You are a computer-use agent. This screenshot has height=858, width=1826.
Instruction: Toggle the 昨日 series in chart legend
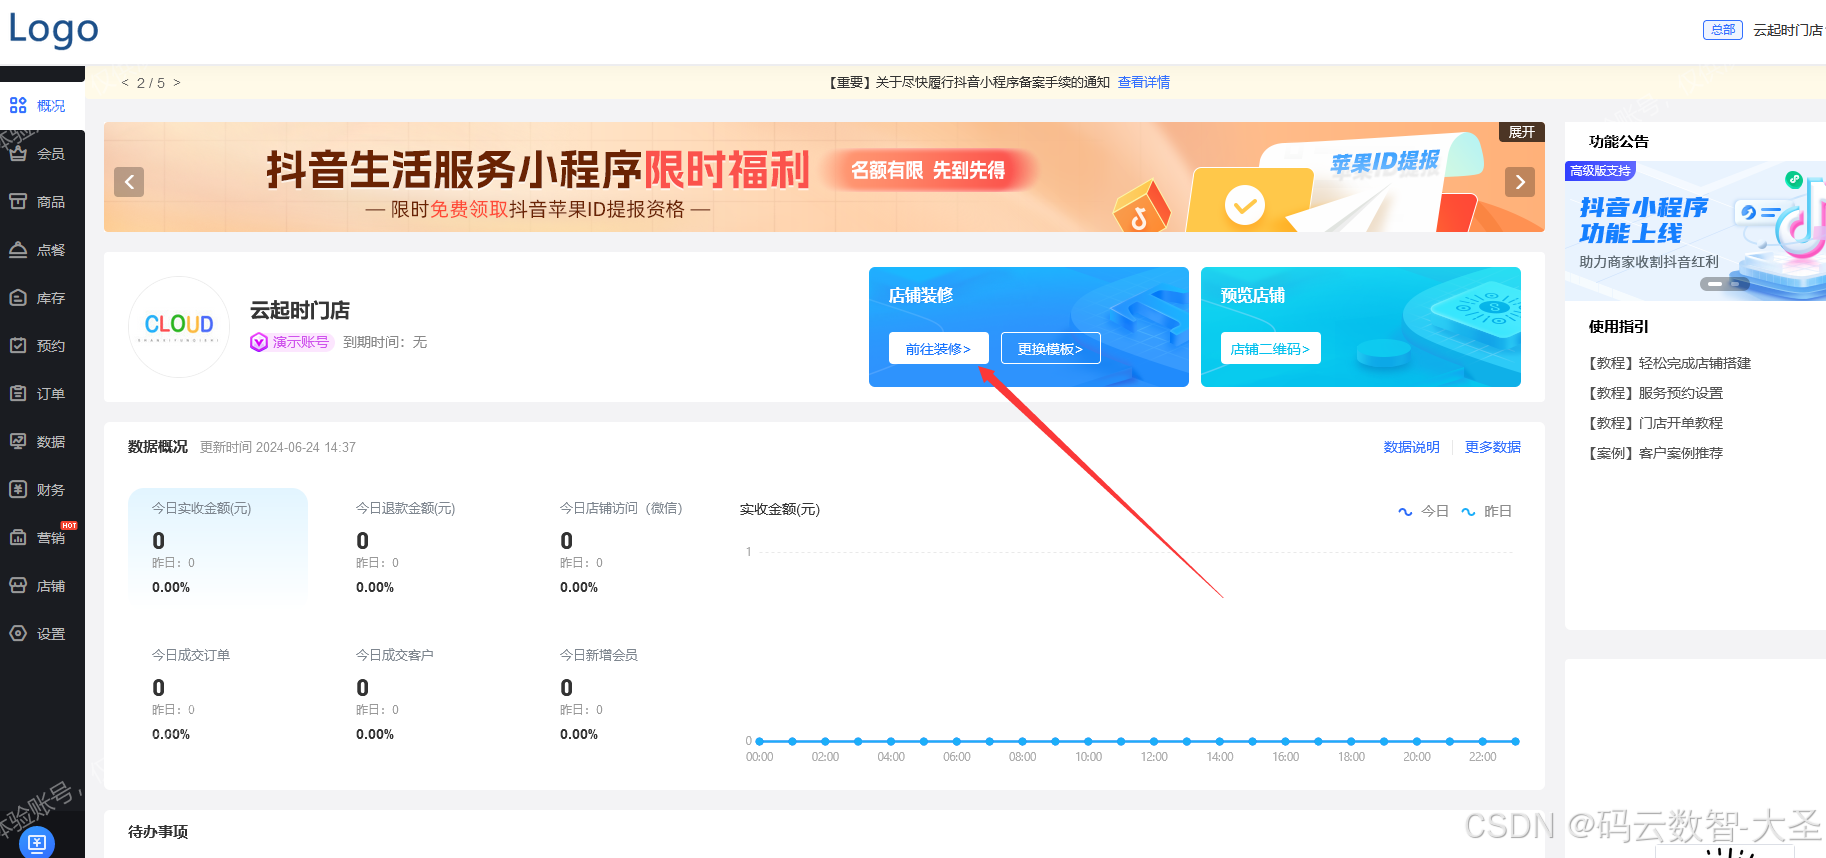point(1486,511)
